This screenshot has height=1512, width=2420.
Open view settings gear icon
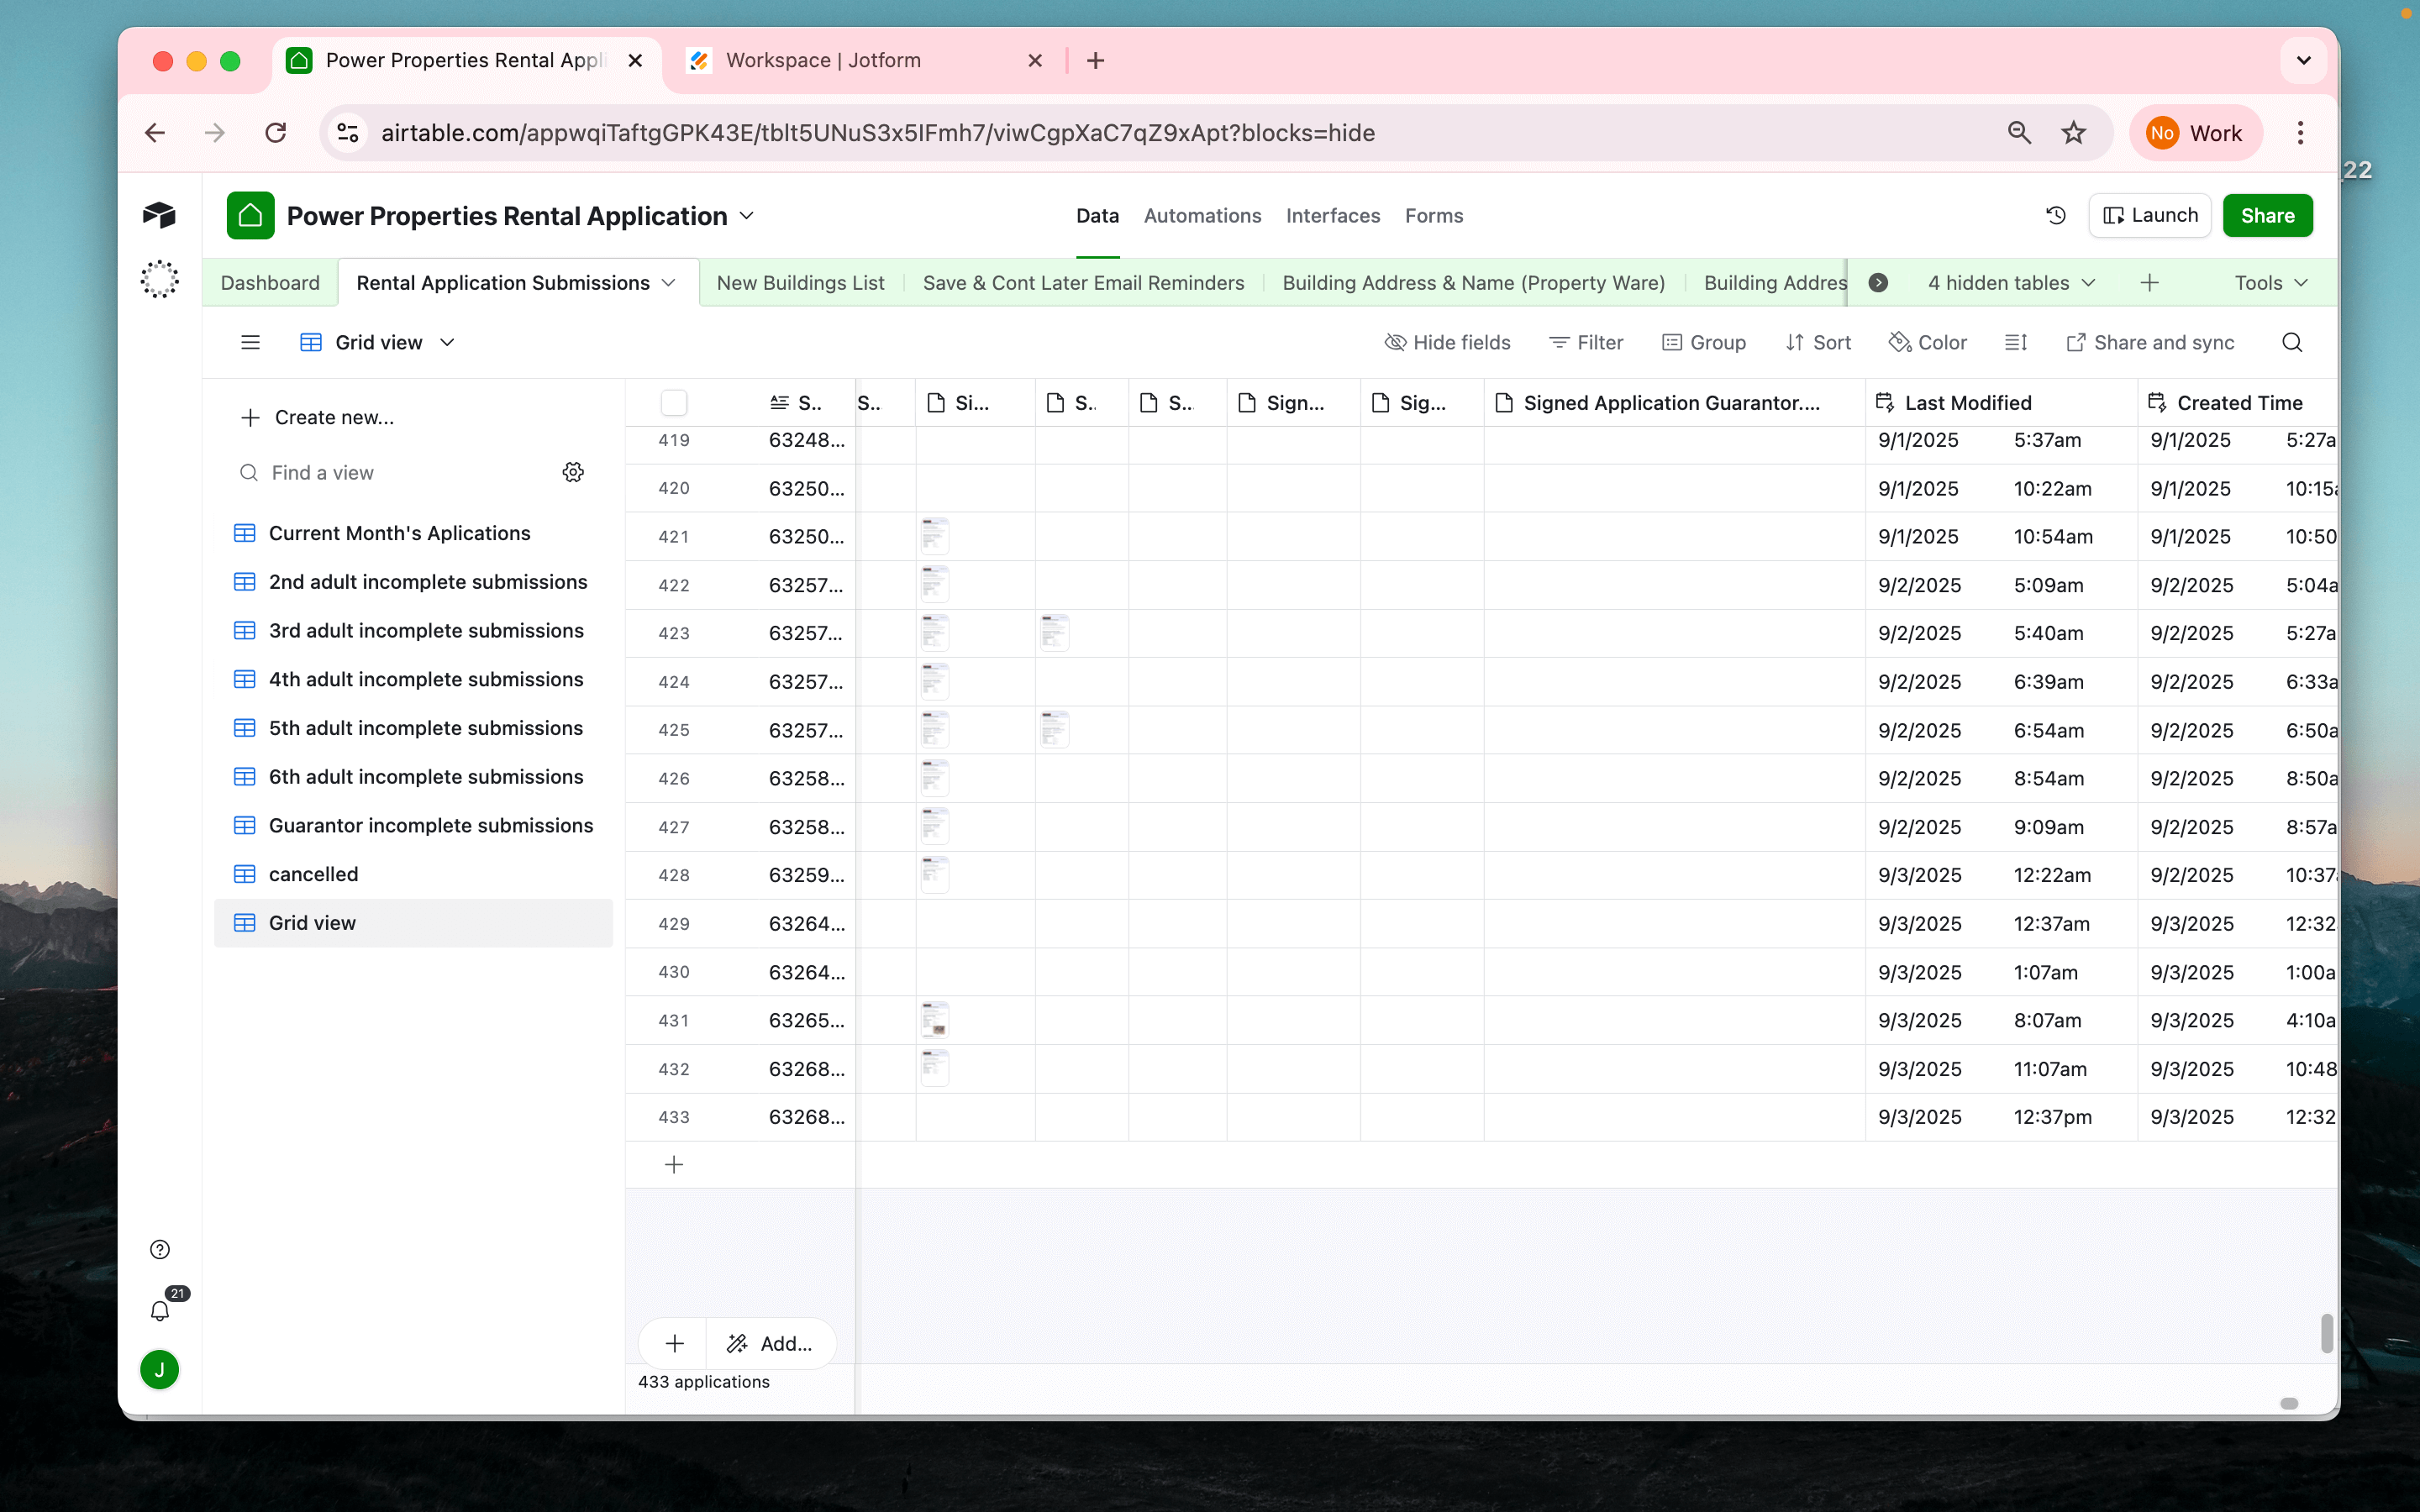pyautogui.click(x=573, y=472)
